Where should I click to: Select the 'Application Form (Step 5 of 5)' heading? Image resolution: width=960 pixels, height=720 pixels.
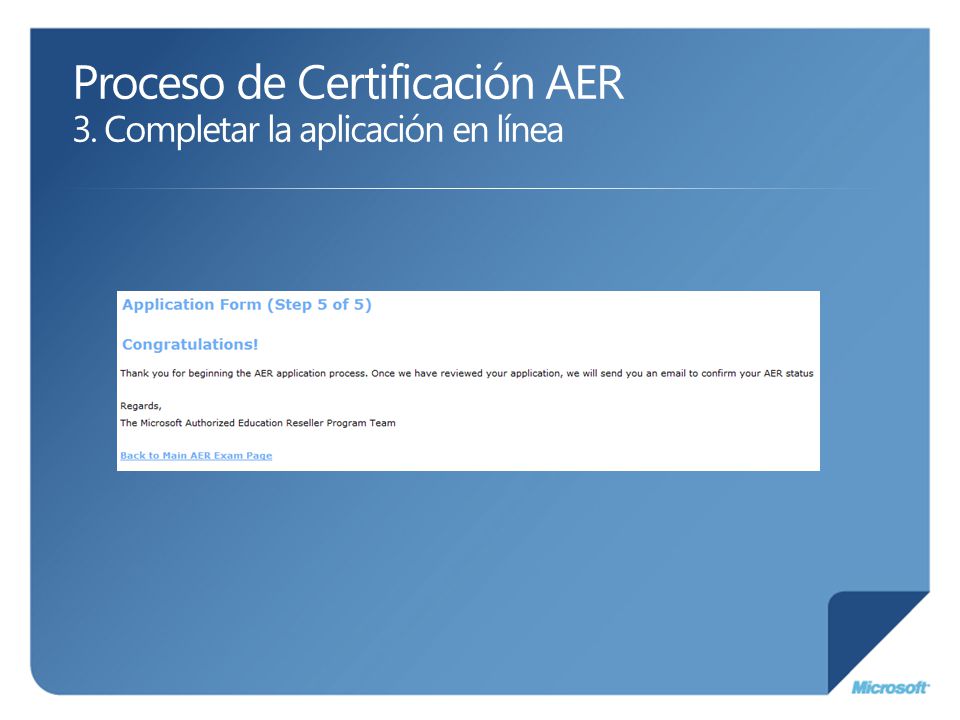point(247,305)
